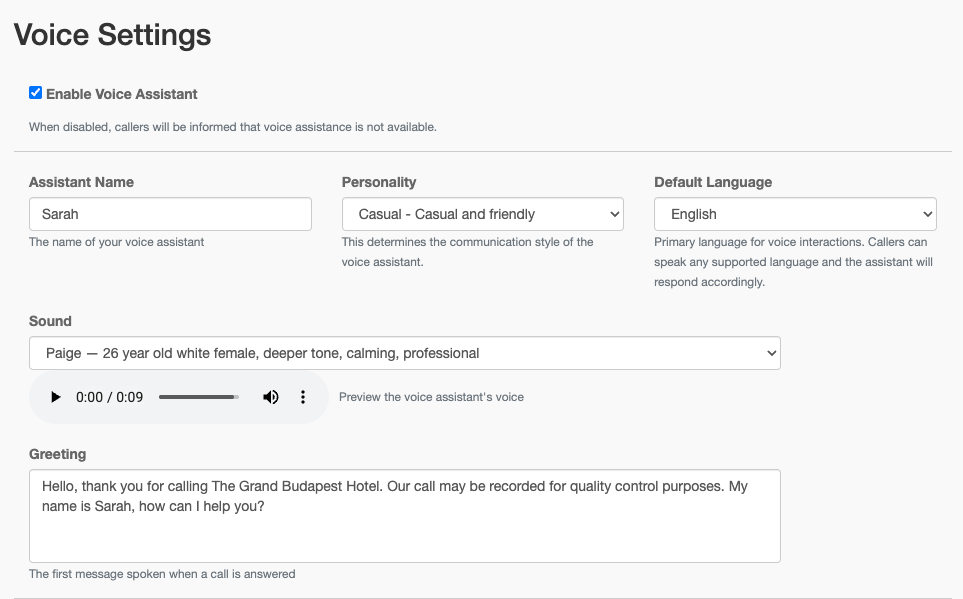Focus the Assistant Name field containing Sarah

(x=170, y=214)
